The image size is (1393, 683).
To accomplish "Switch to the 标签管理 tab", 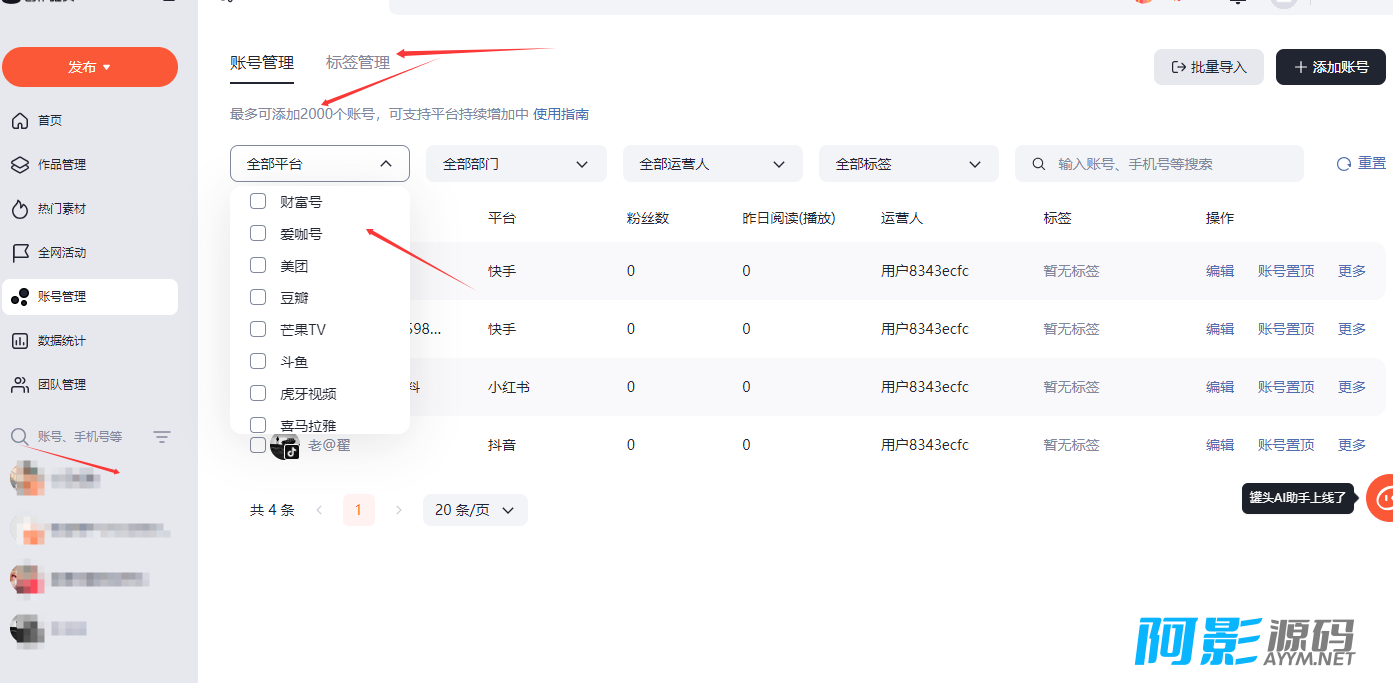I will [x=358, y=62].
